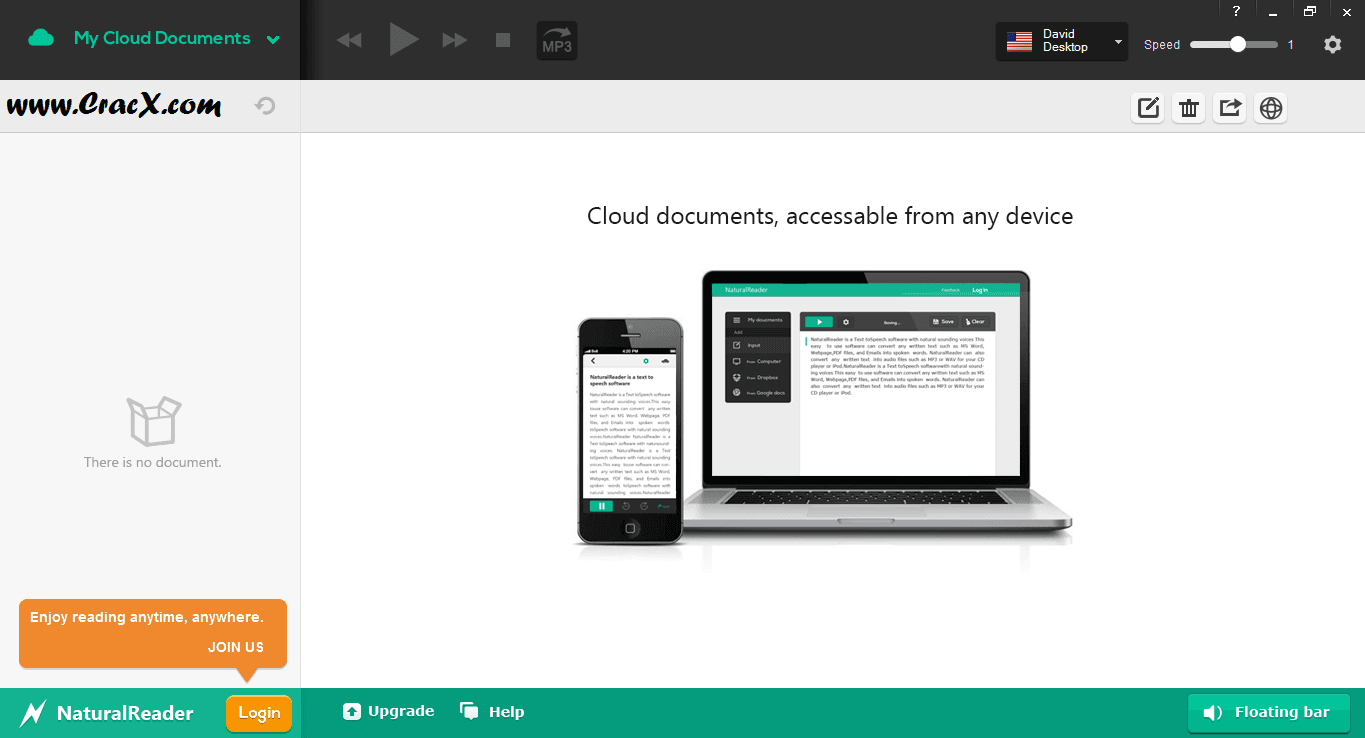Open the Upgrade link
Screen dimensions: 1365x738
click(x=388, y=711)
